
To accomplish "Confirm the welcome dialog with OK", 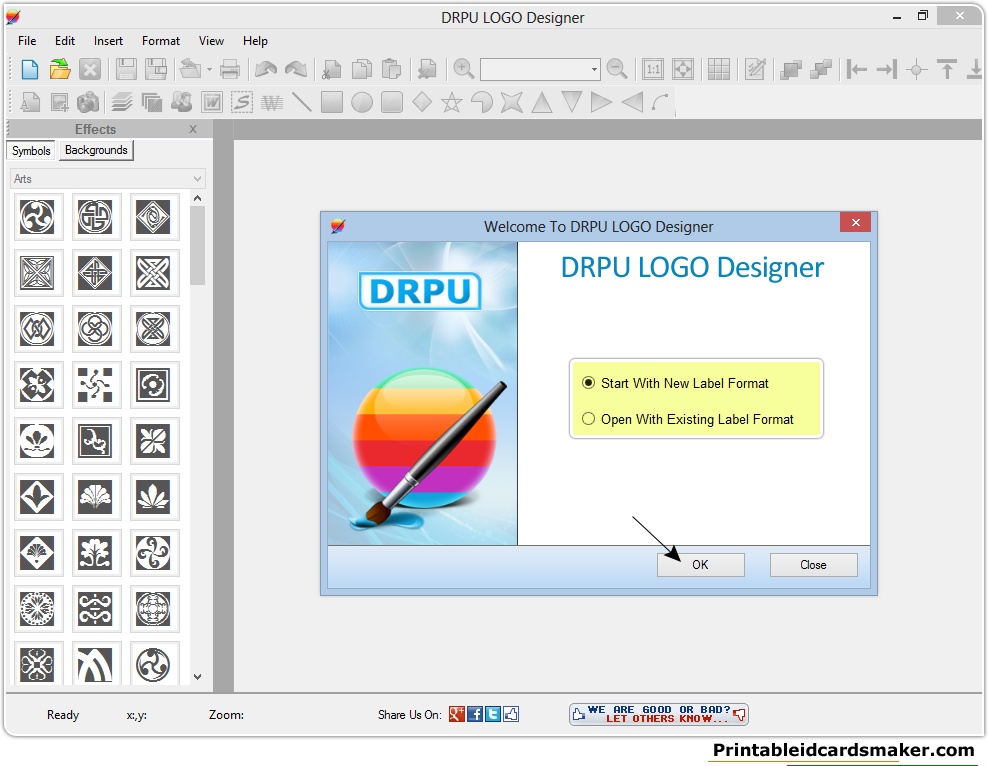I will [701, 564].
